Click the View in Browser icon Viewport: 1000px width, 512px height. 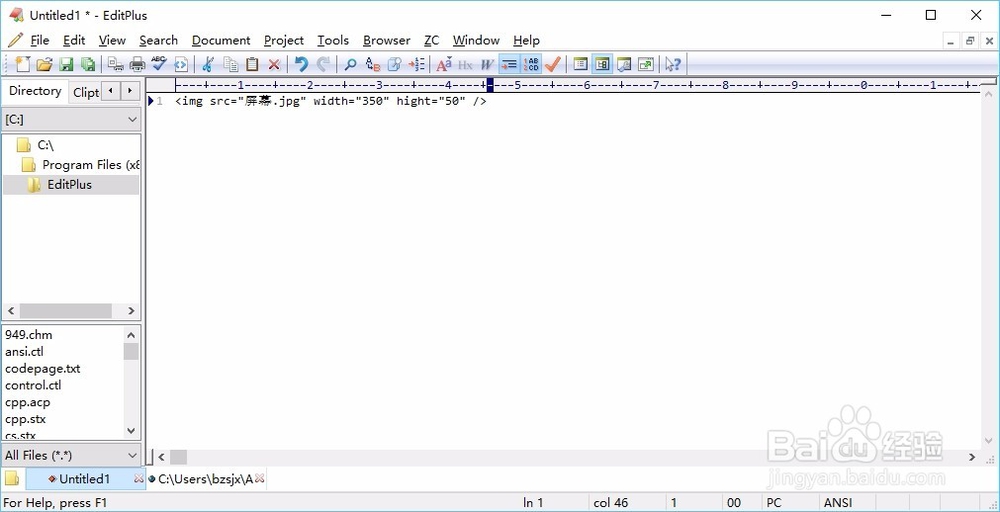181,64
